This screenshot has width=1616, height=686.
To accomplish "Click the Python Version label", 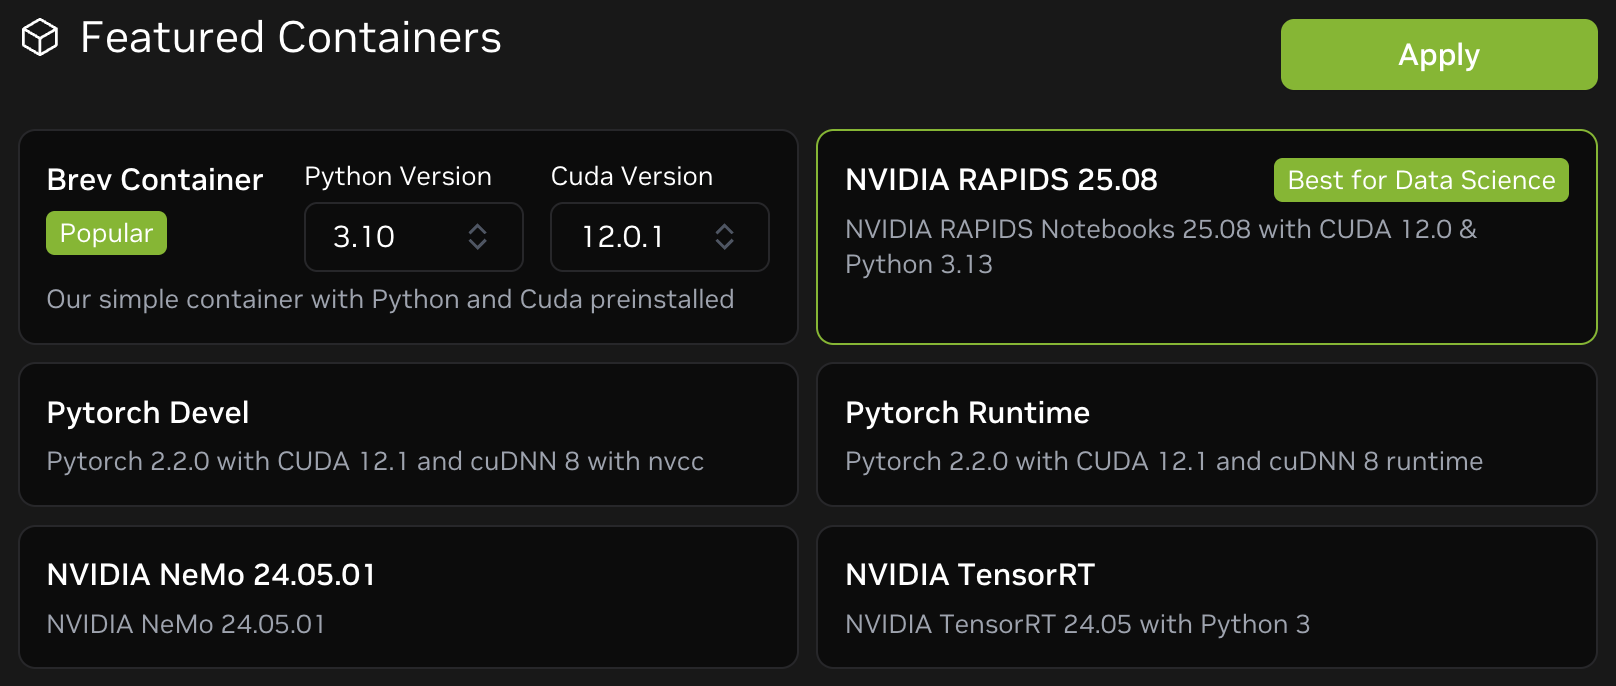I will (398, 176).
